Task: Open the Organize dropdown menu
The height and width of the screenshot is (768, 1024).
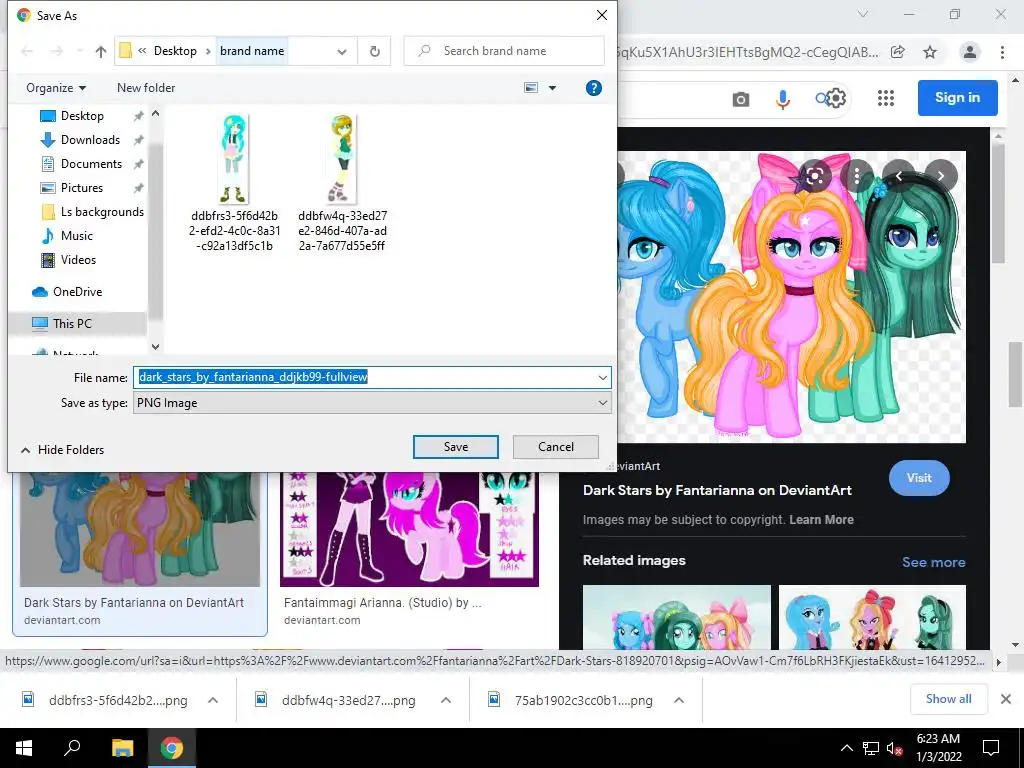Action: (x=56, y=88)
